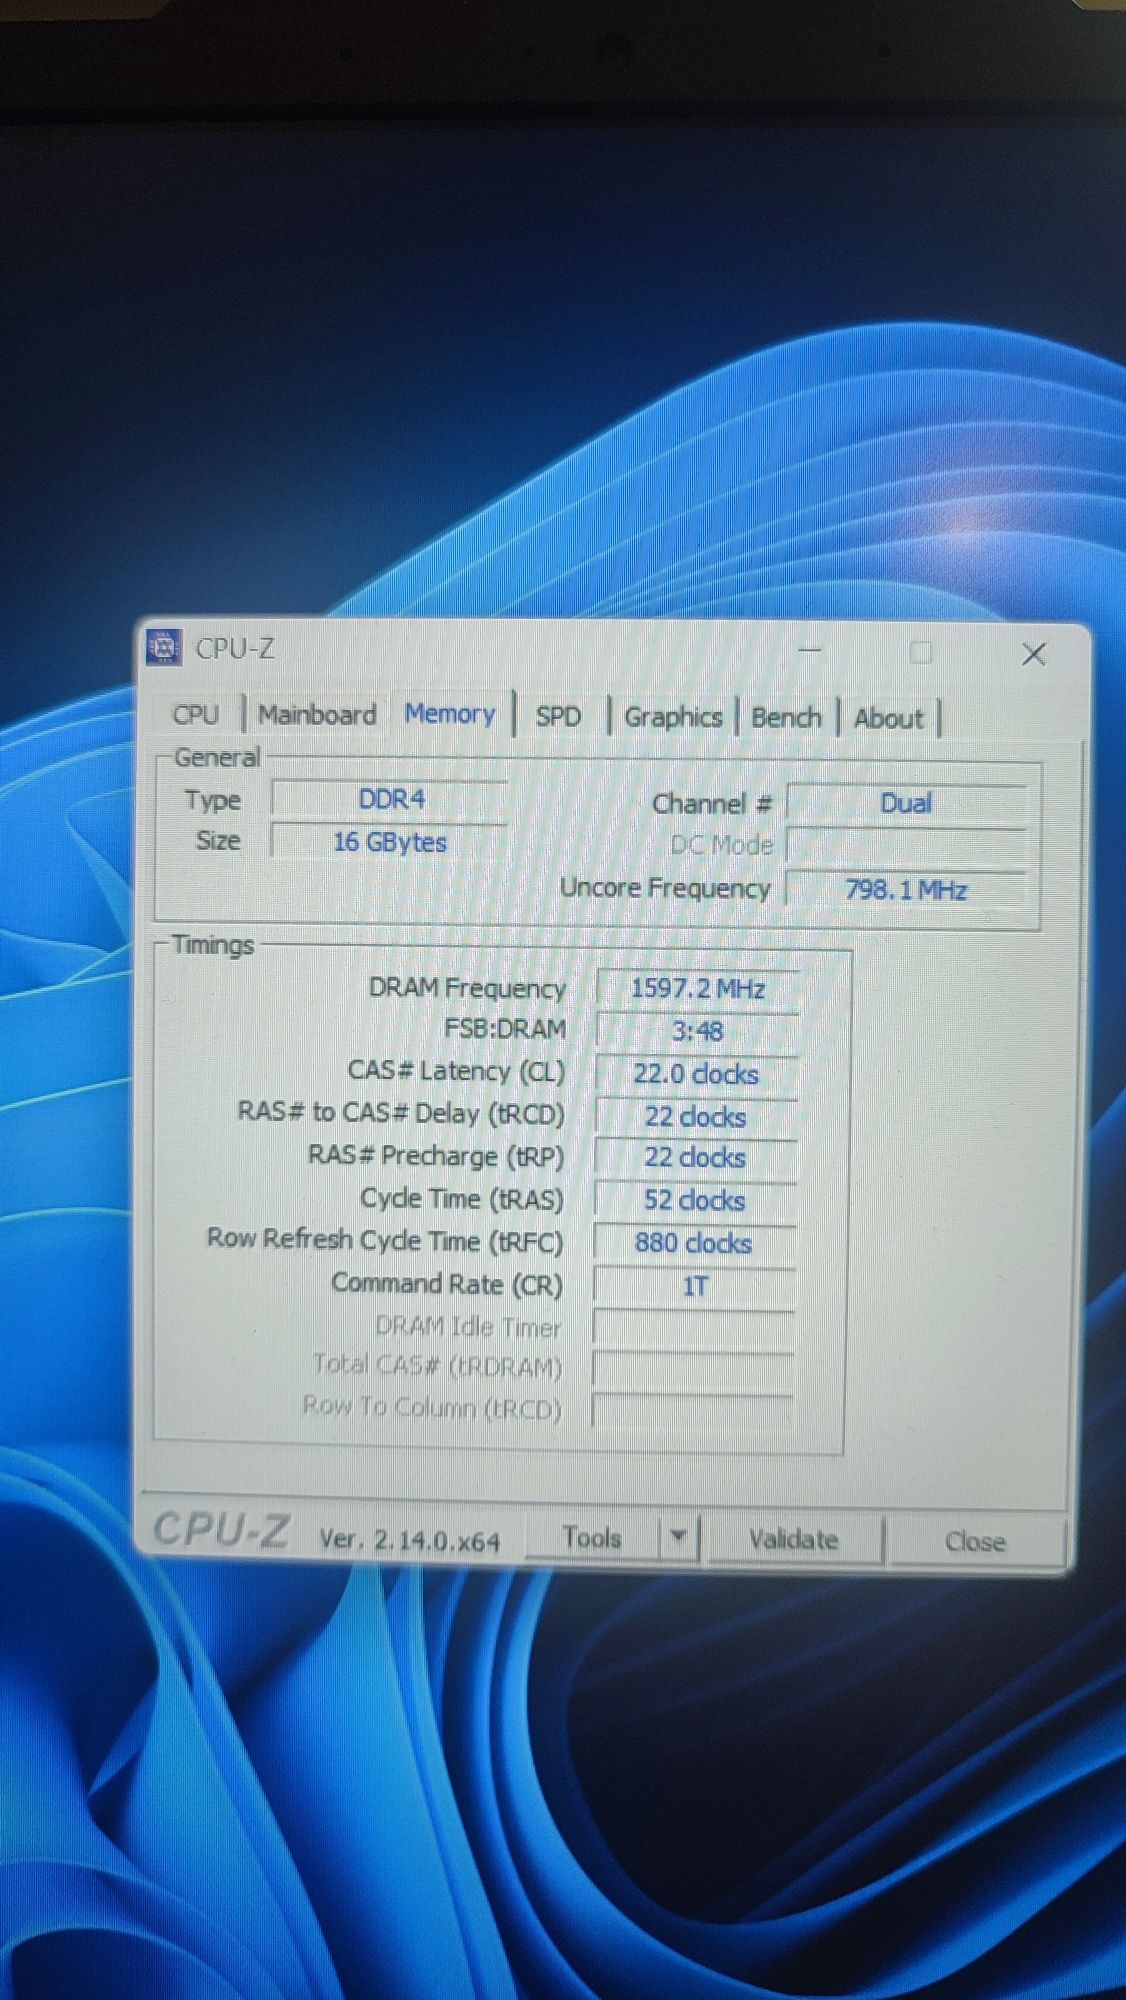Viewport: 1126px width, 2000px height.
Task: Click the 3:48 FSB:DRAM ratio value
Action: point(697,1031)
